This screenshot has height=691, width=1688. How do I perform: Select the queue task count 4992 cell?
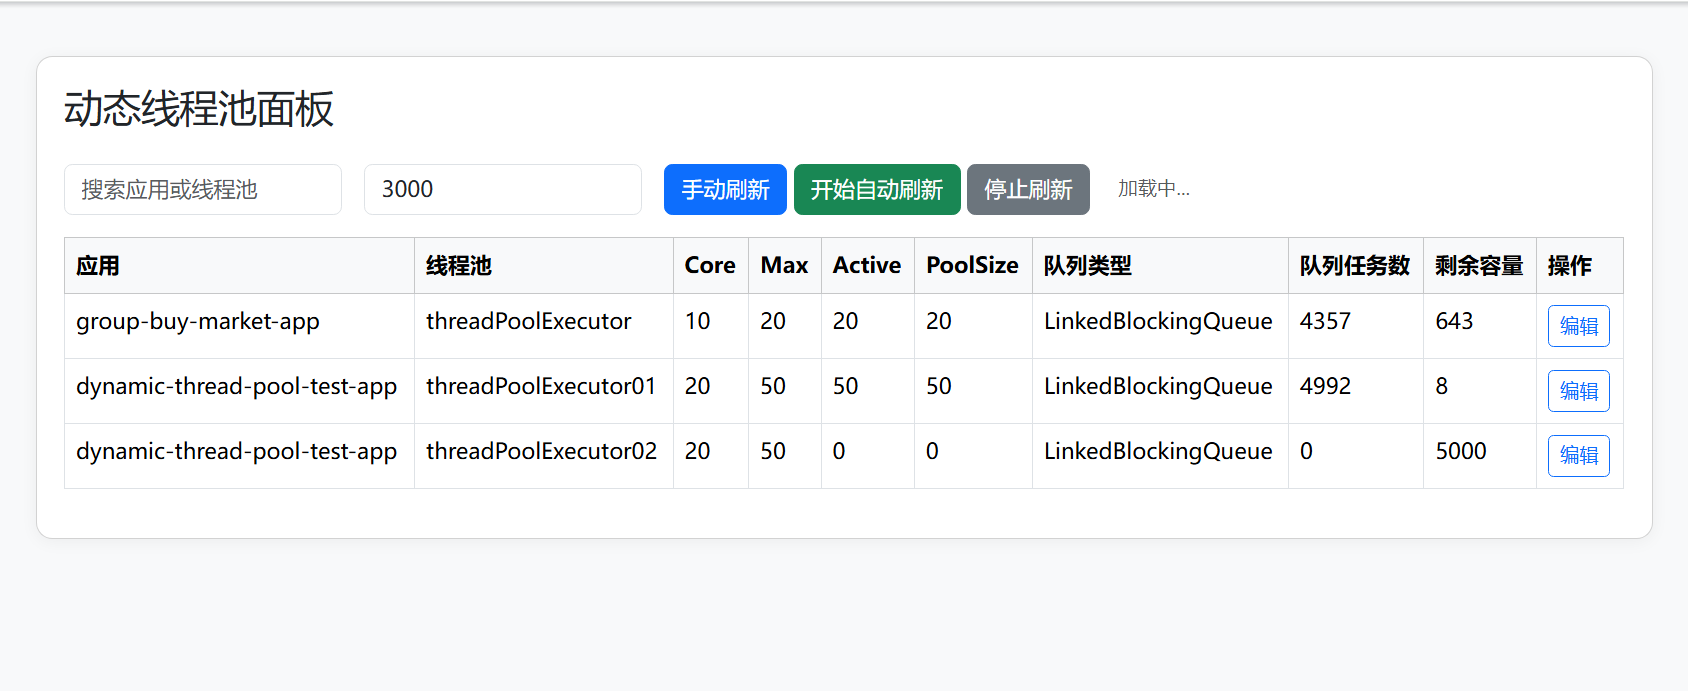(x=1325, y=387)
